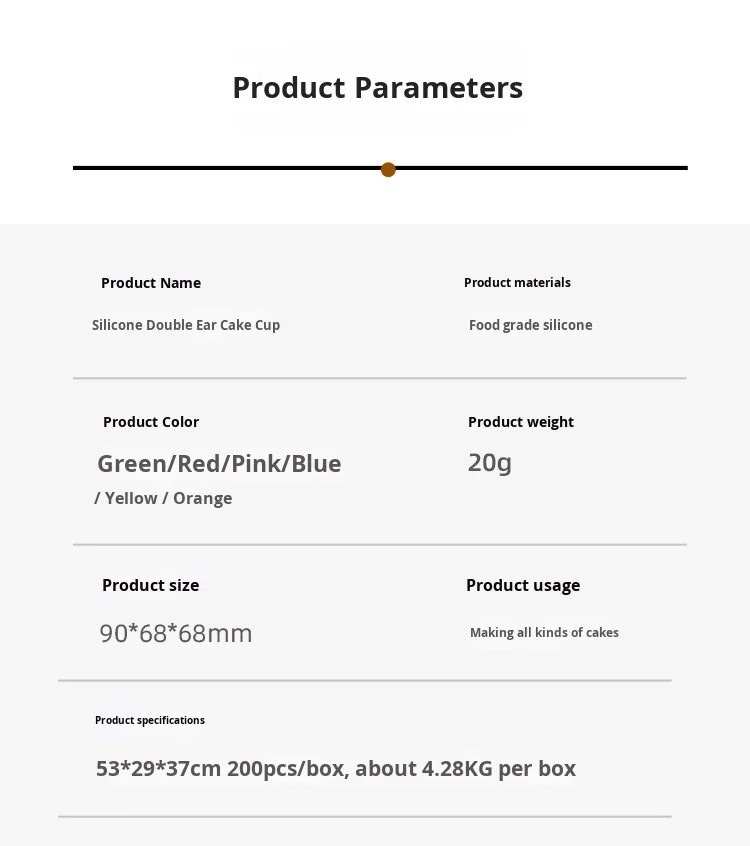Click the gray separator below Product Name row
Viewport: 750px width, 846px height.
(x=380, y=378)
